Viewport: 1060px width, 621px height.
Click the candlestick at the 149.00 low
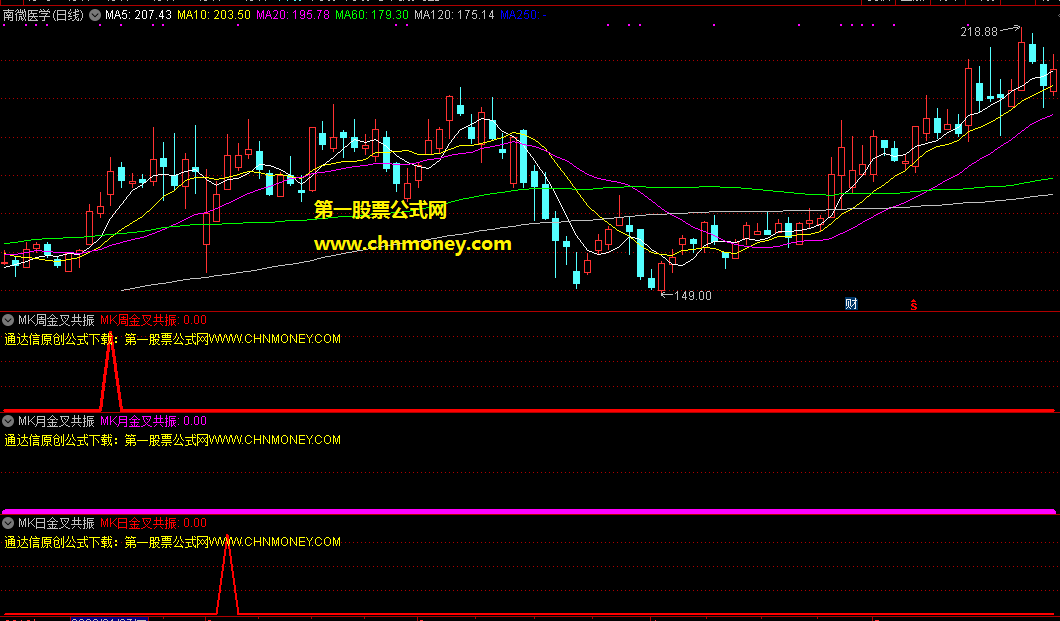pos(661,276)
